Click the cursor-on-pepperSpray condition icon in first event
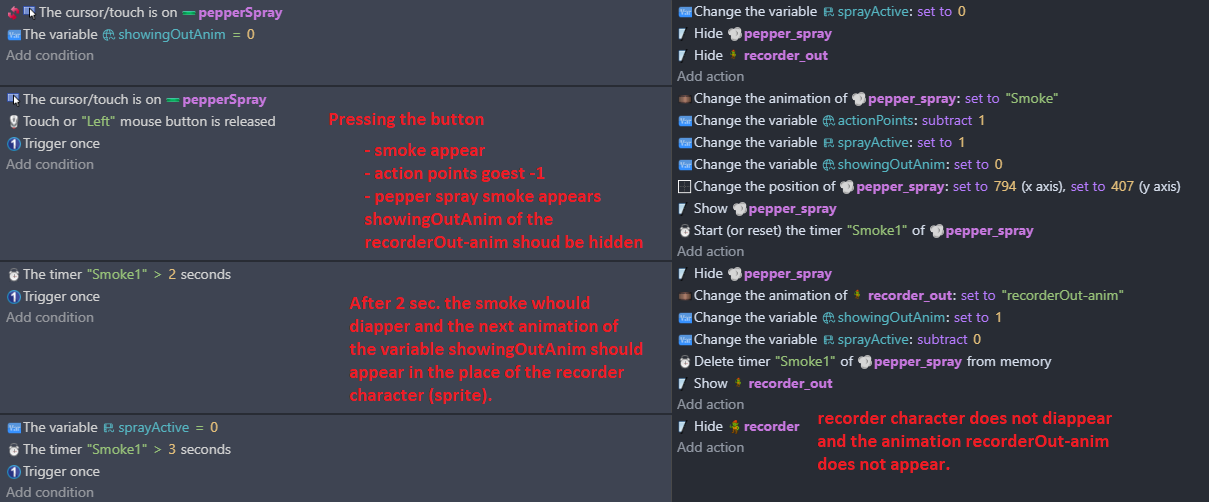This screenshot has height=502, width=1209. pos(29,12)
